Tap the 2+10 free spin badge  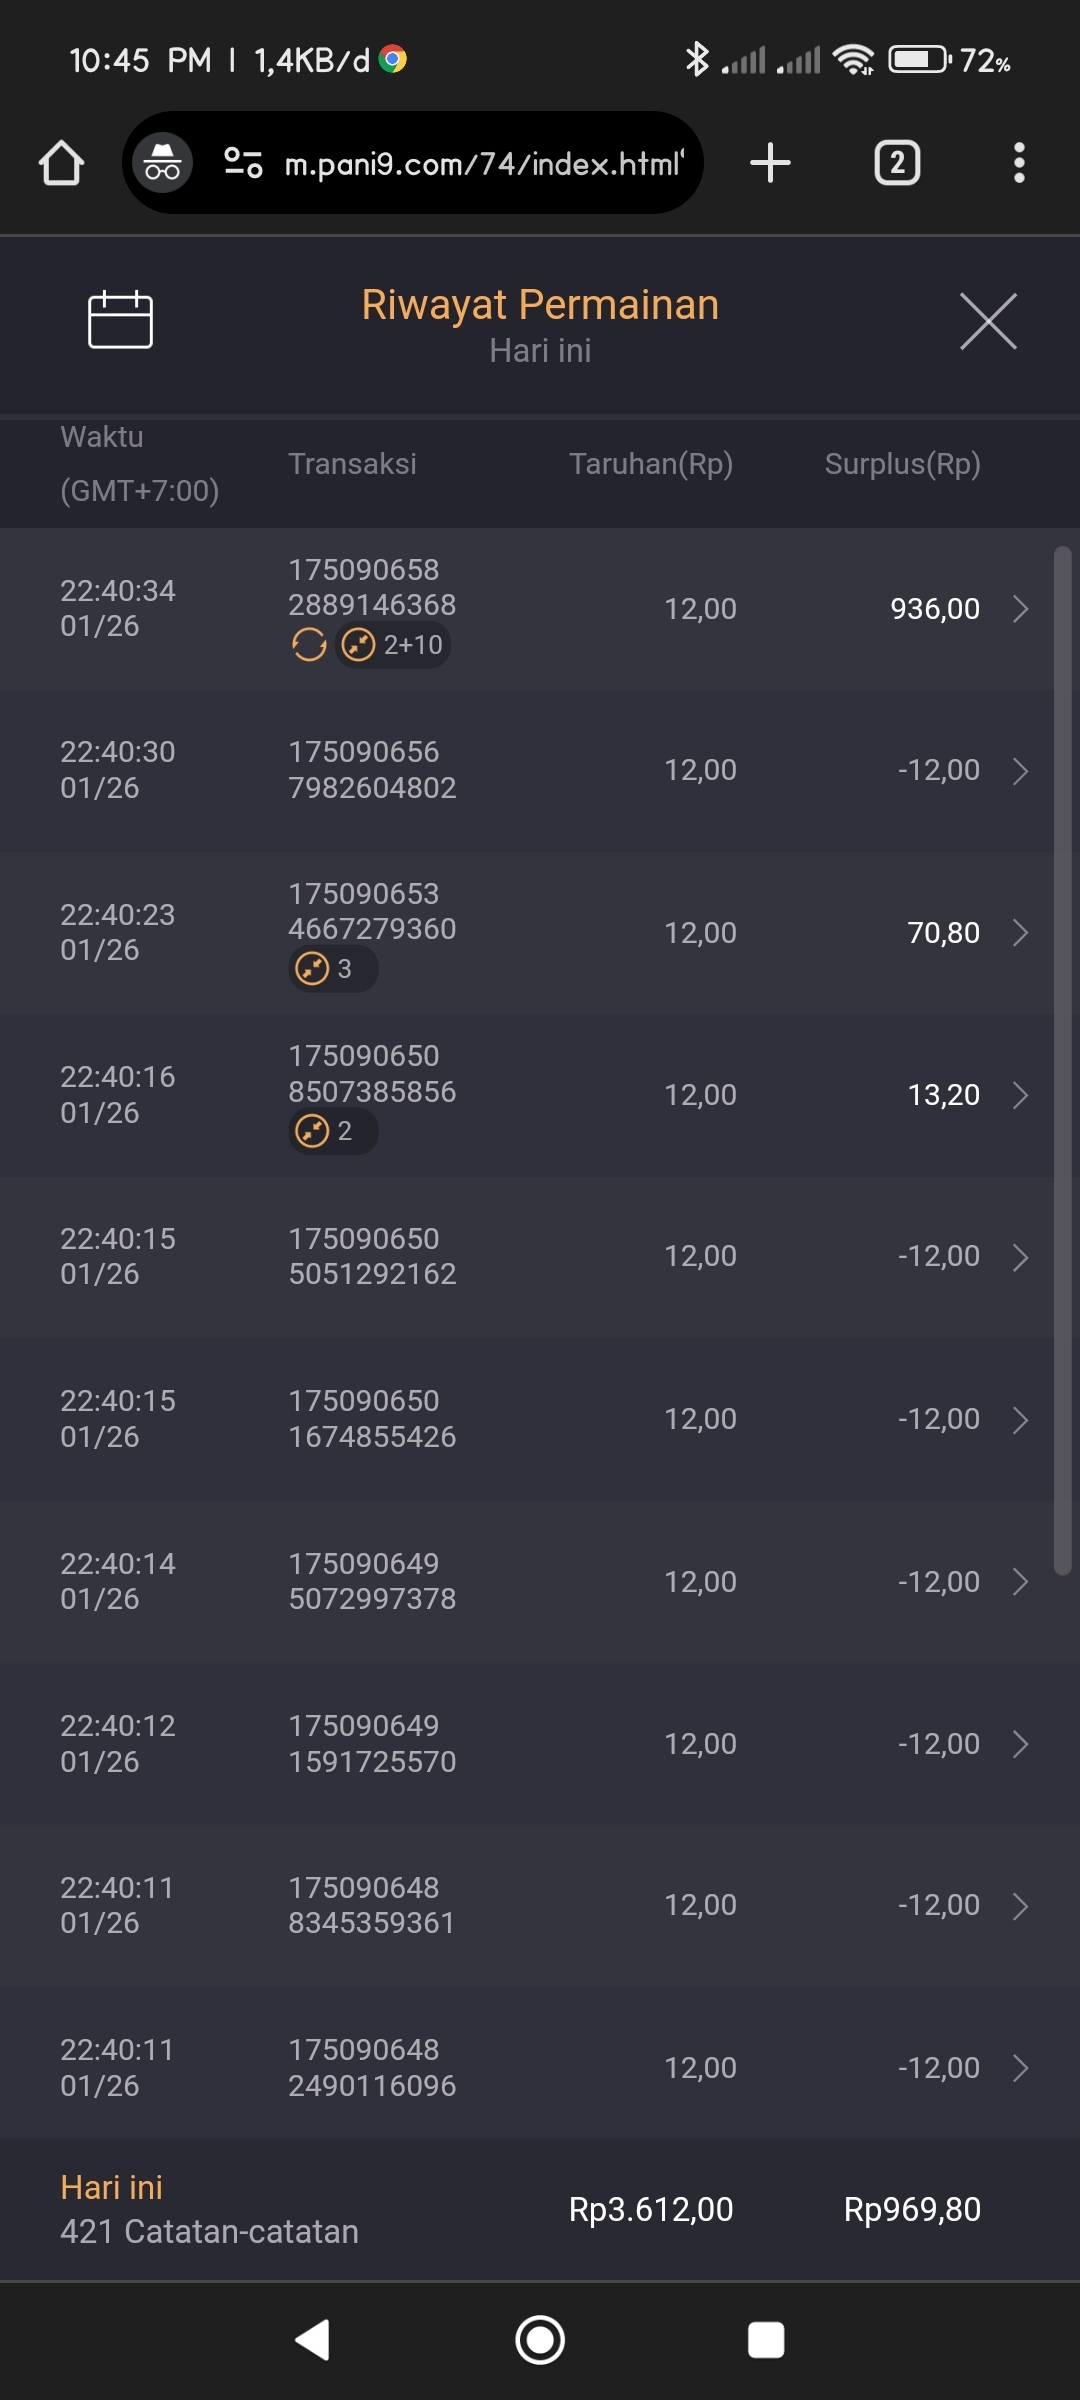point(393,645)
